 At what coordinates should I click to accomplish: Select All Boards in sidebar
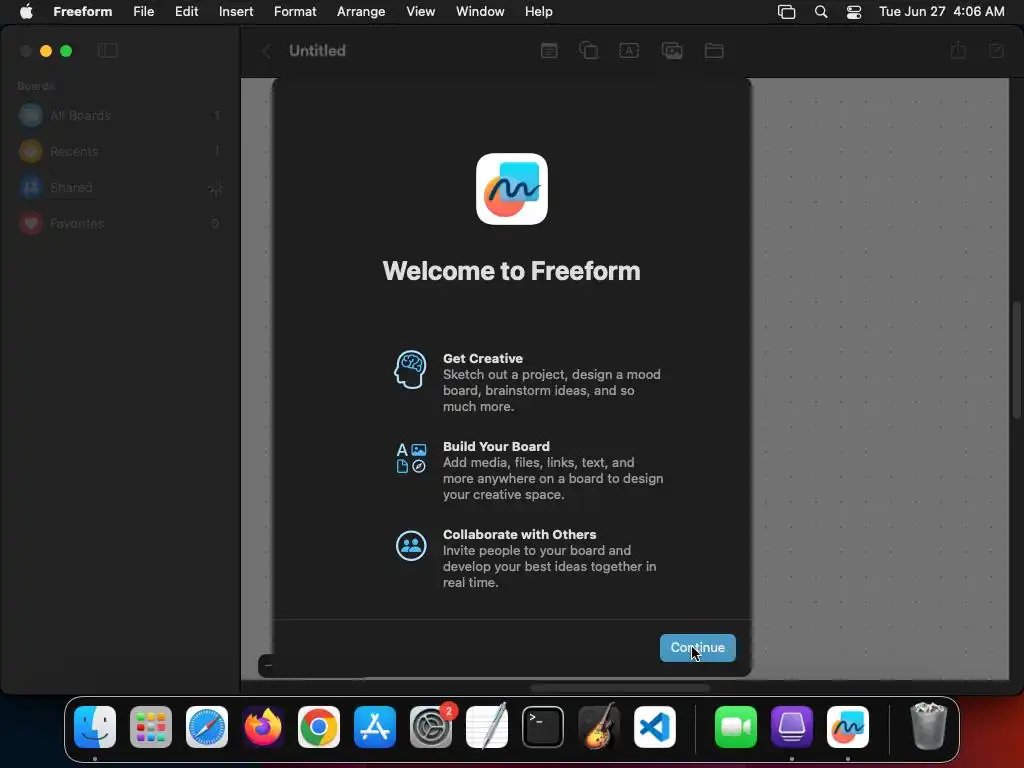(x=120, y=116)
